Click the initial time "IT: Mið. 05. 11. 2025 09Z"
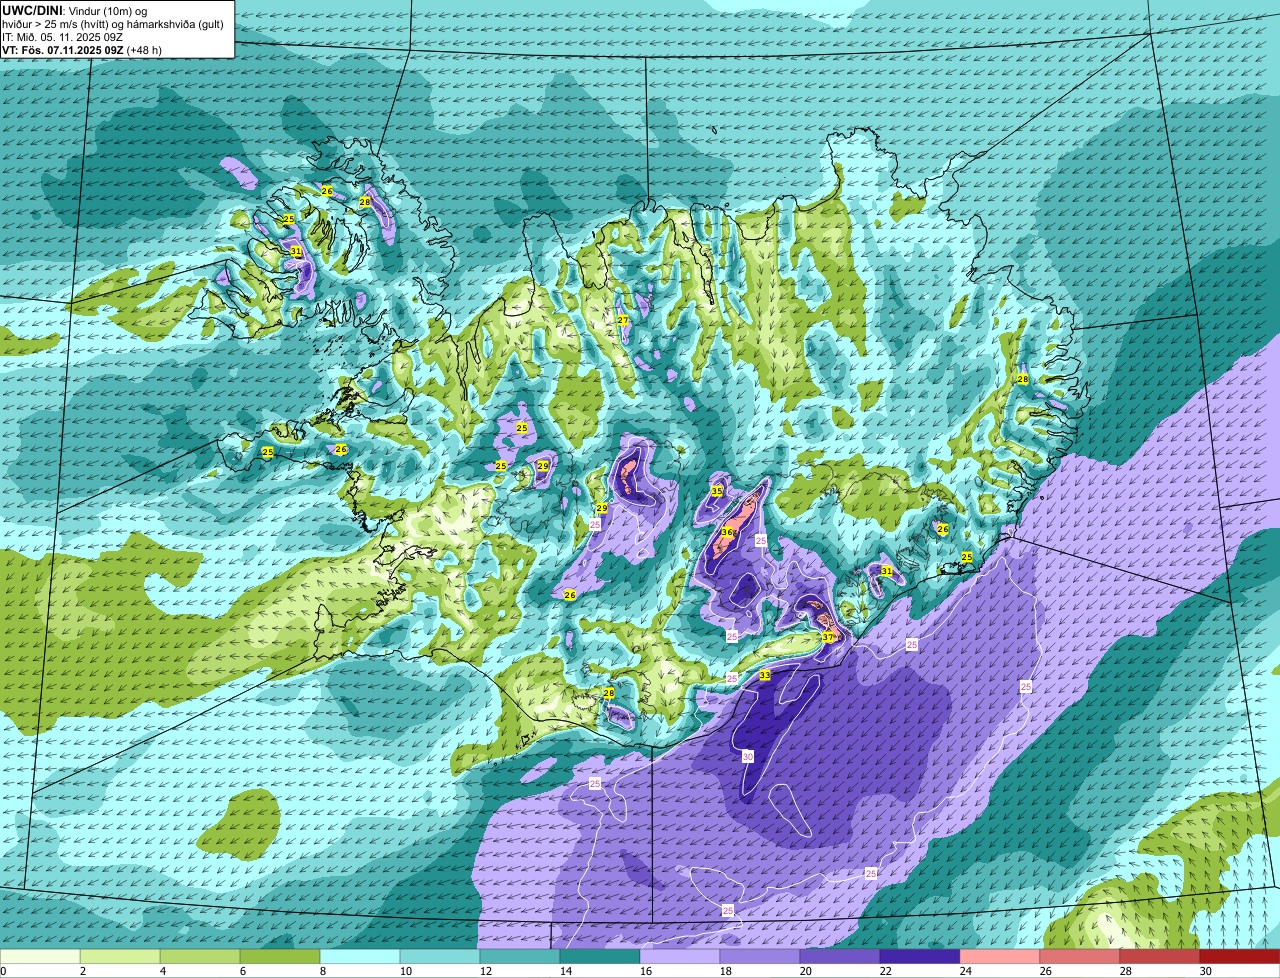Screen dimensions: 1280x978 coord(62,37)
